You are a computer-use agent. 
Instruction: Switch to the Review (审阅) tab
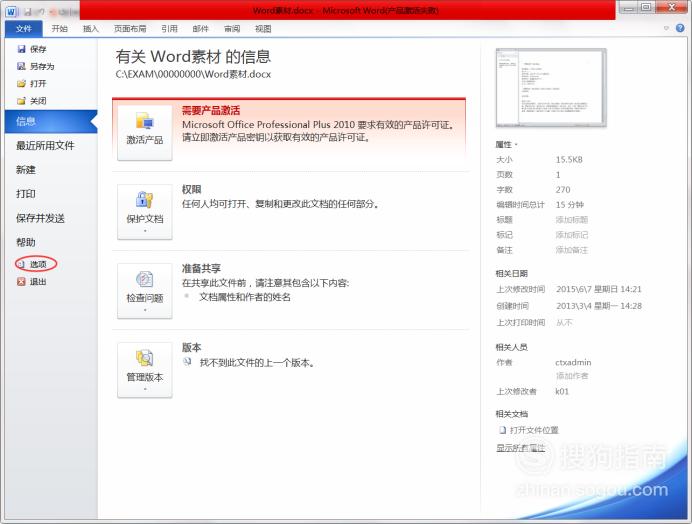pos(232,29)
